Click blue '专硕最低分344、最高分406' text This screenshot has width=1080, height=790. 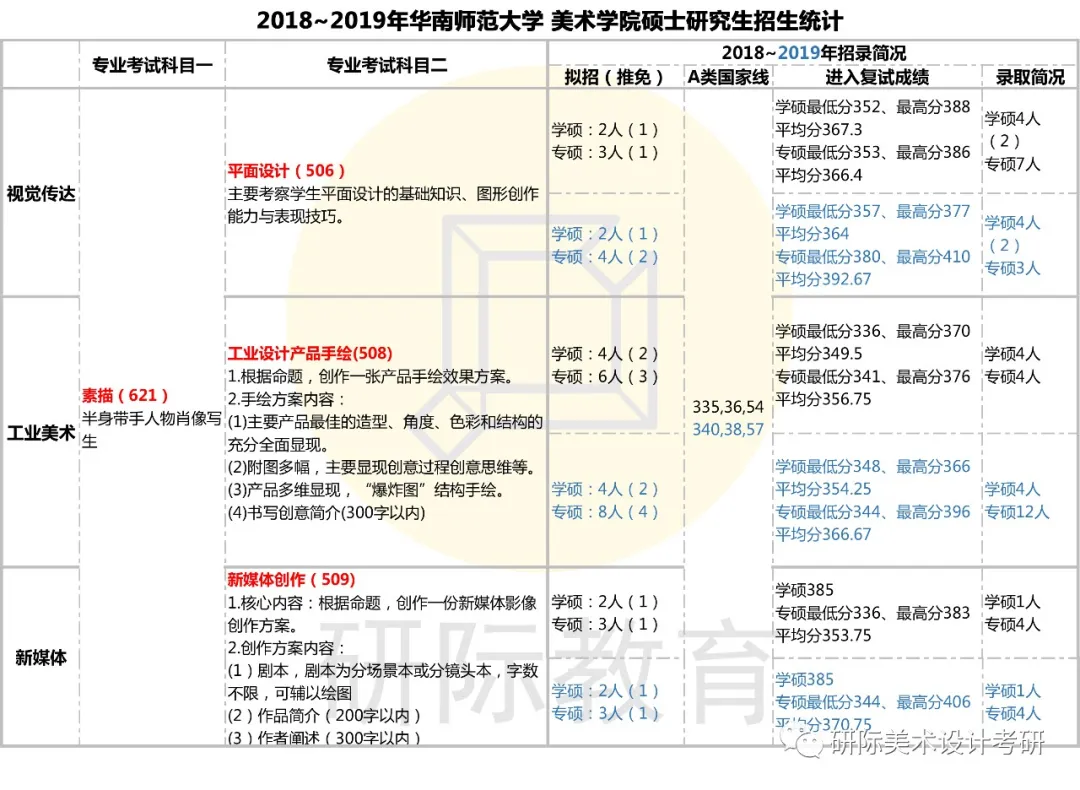[x=873, y=703]
